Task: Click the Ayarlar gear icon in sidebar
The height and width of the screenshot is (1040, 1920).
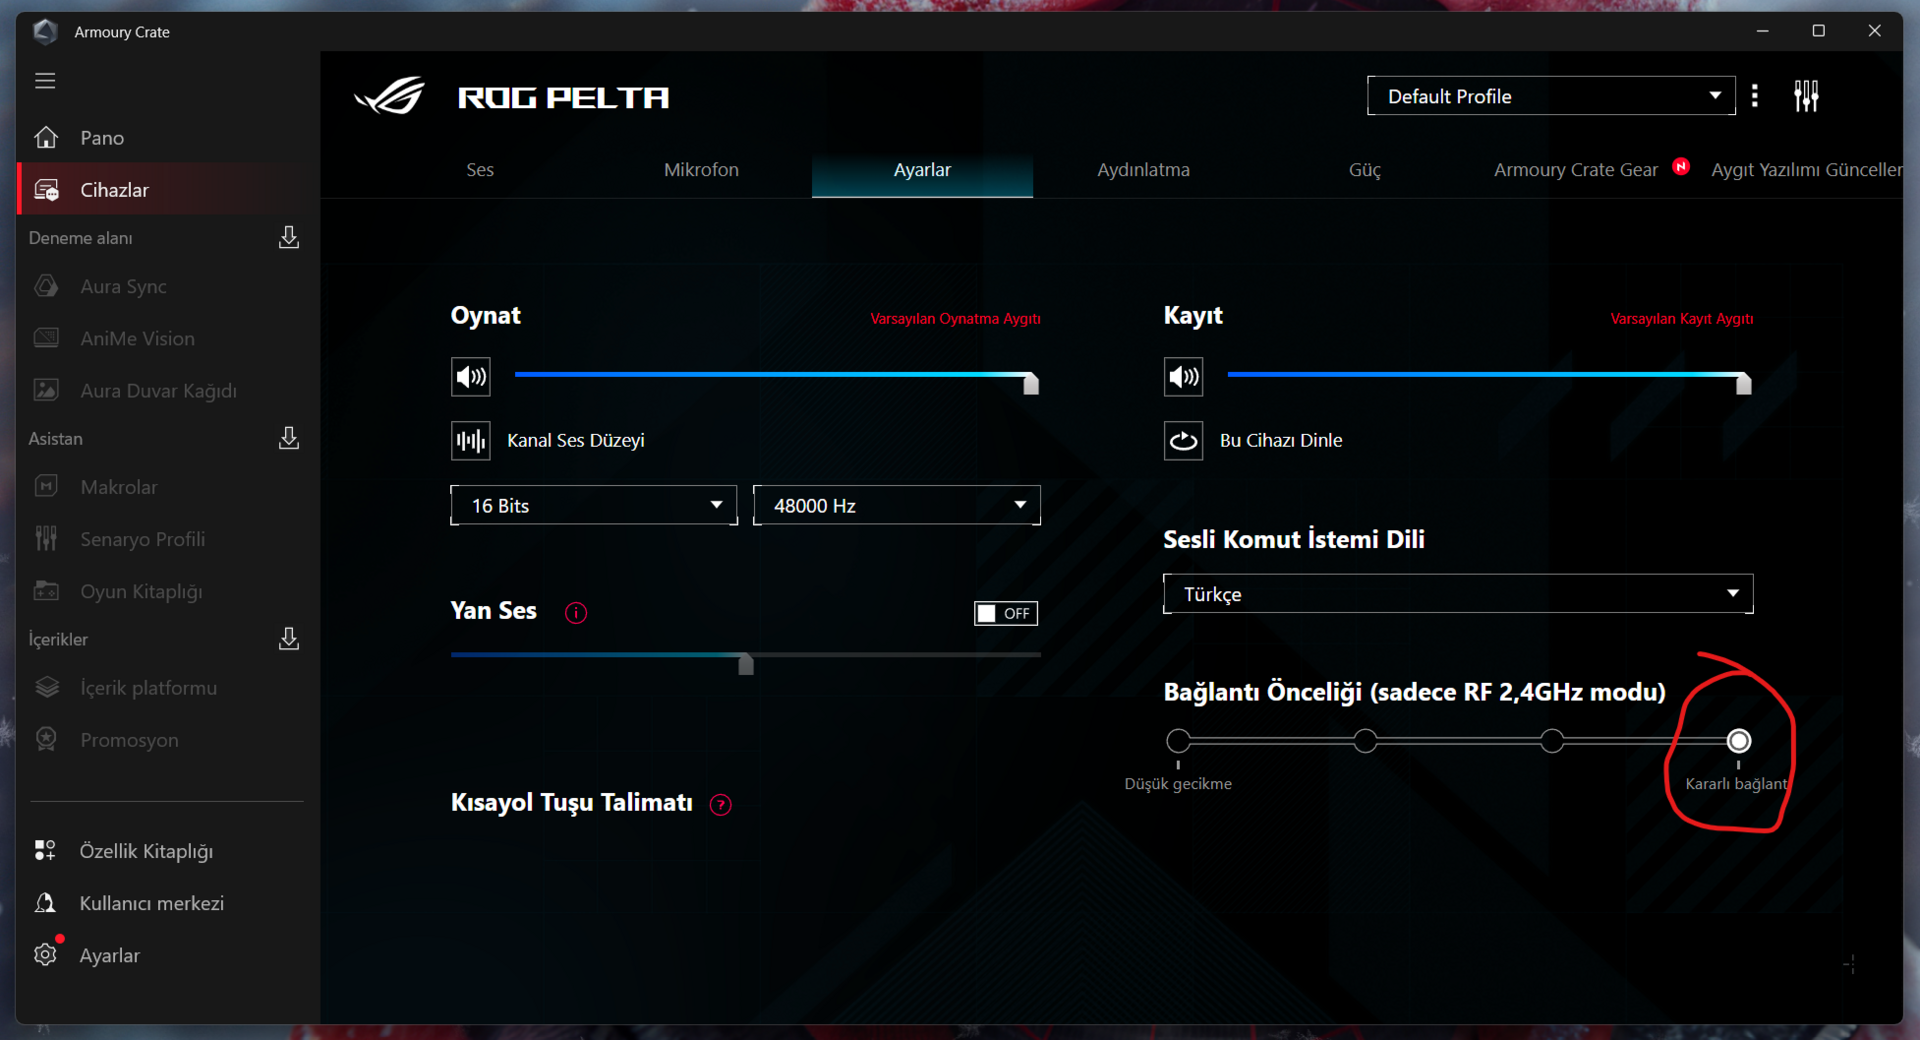Action: coord(45,955)
